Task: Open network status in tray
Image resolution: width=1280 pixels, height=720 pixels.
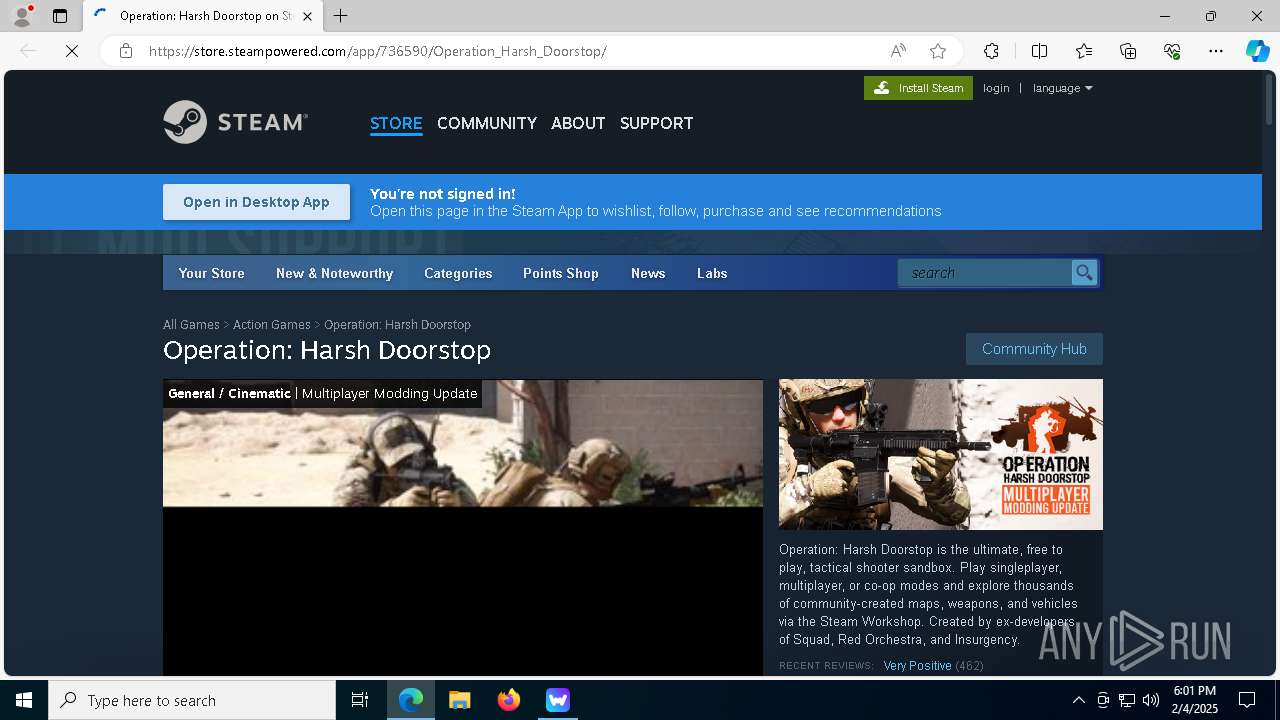Action: [1127, 700]
